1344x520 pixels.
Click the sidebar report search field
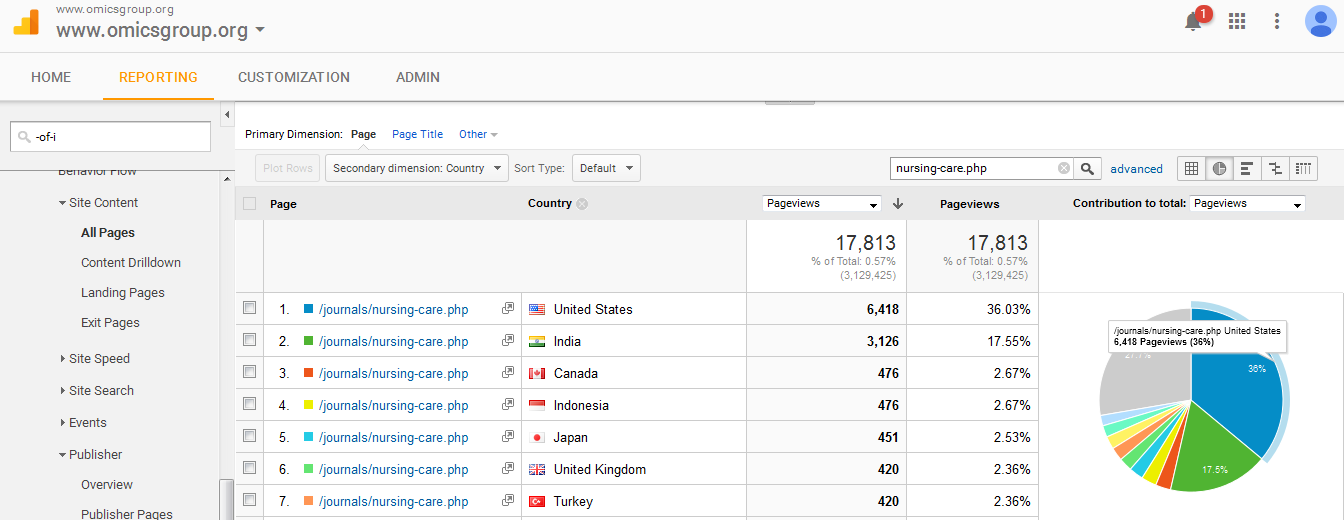coord(110,137)
